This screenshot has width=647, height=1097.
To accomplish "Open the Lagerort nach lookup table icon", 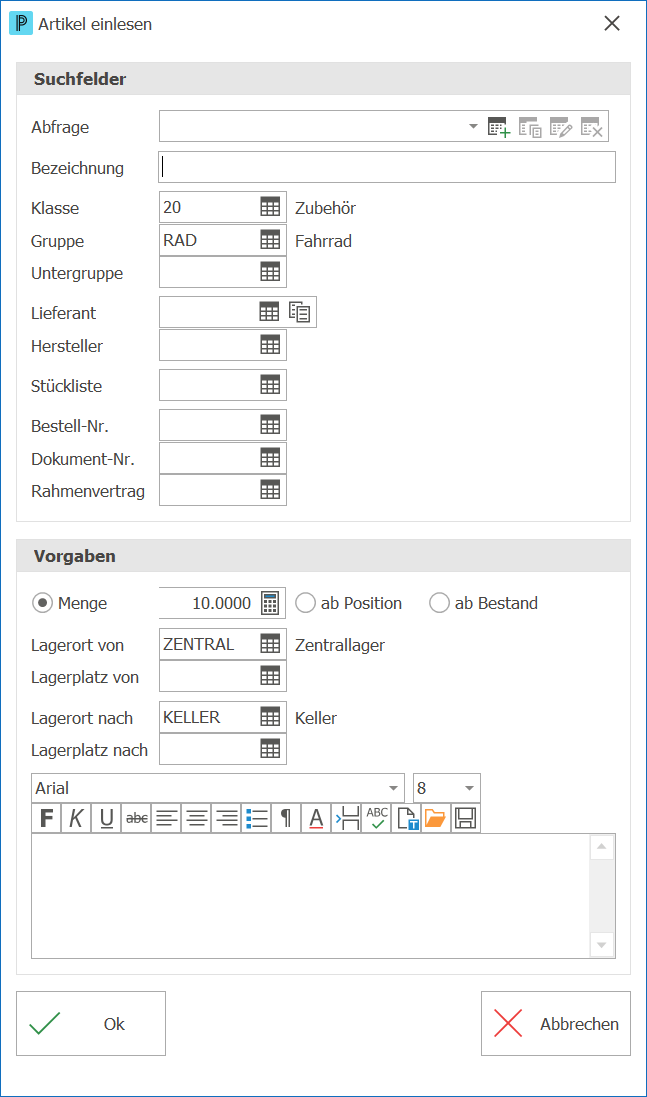I will 270,716.
